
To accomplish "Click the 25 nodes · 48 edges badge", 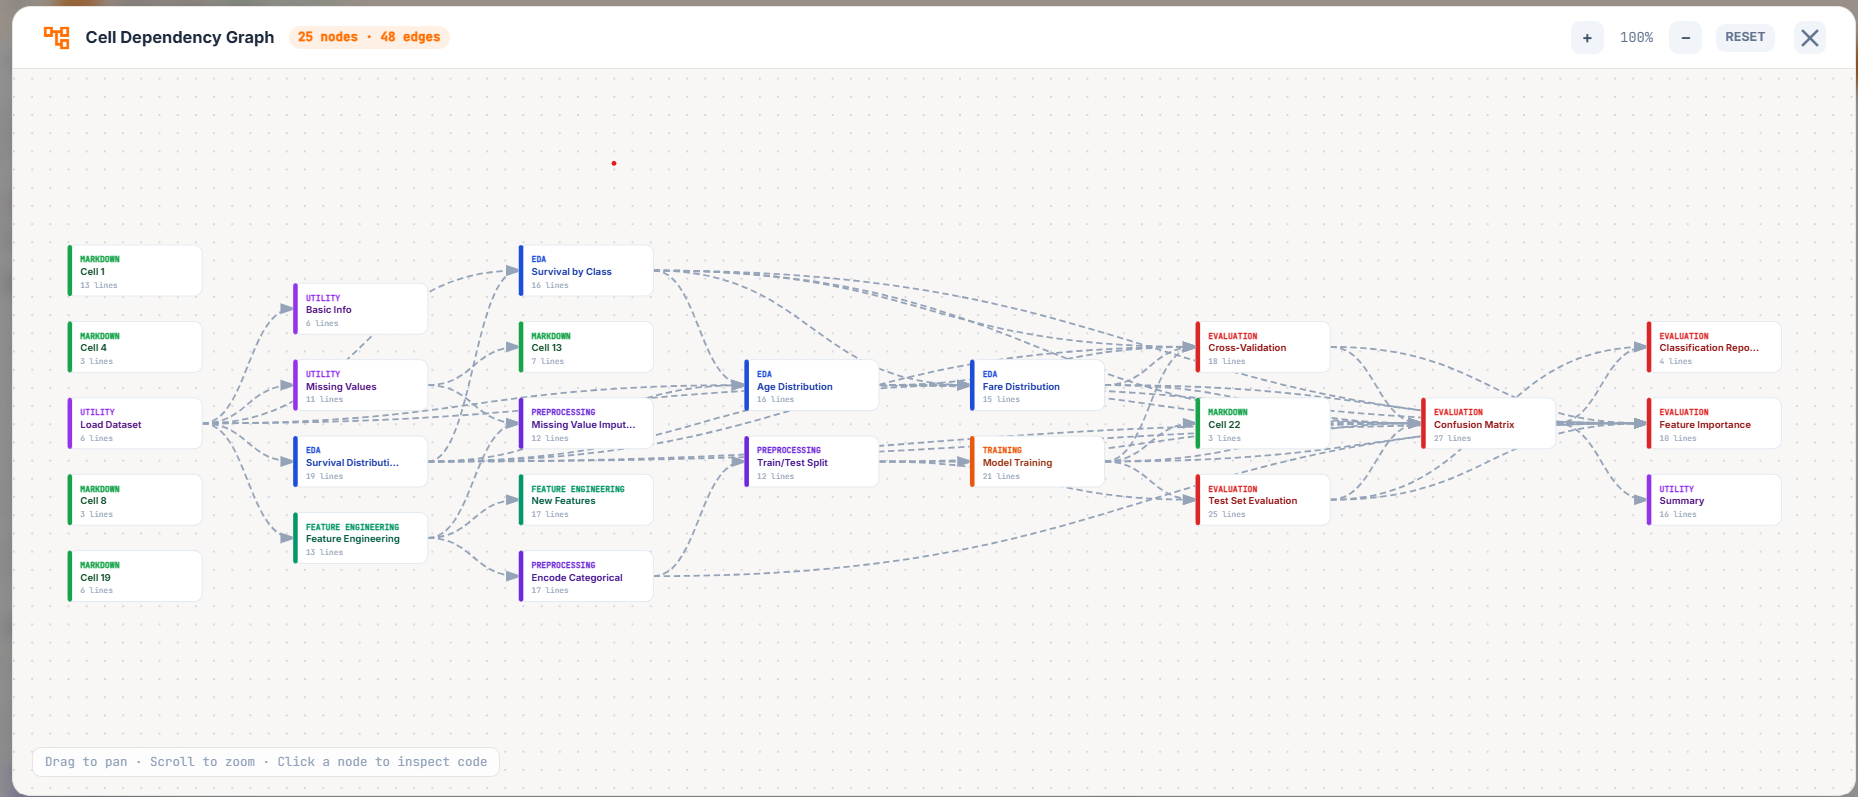I will (x=369, y=37).
